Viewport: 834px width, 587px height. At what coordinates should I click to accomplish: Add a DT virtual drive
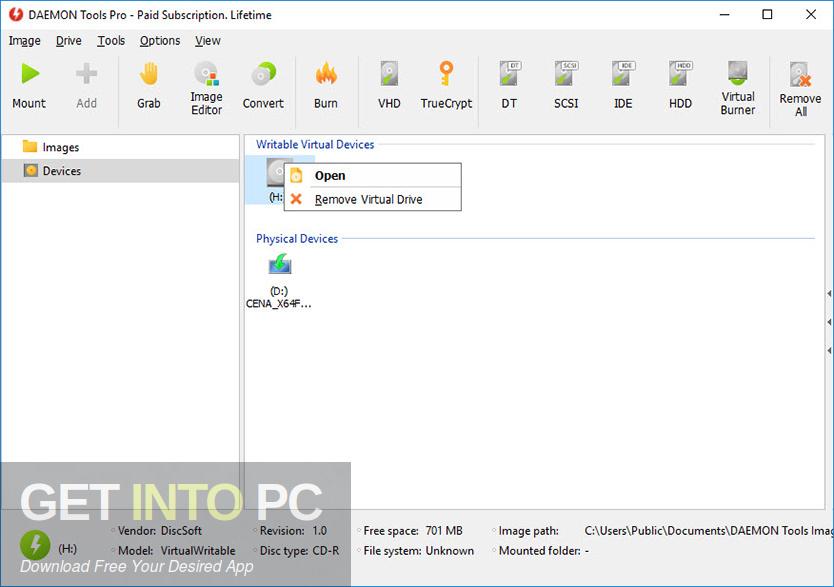pos(510,73)
